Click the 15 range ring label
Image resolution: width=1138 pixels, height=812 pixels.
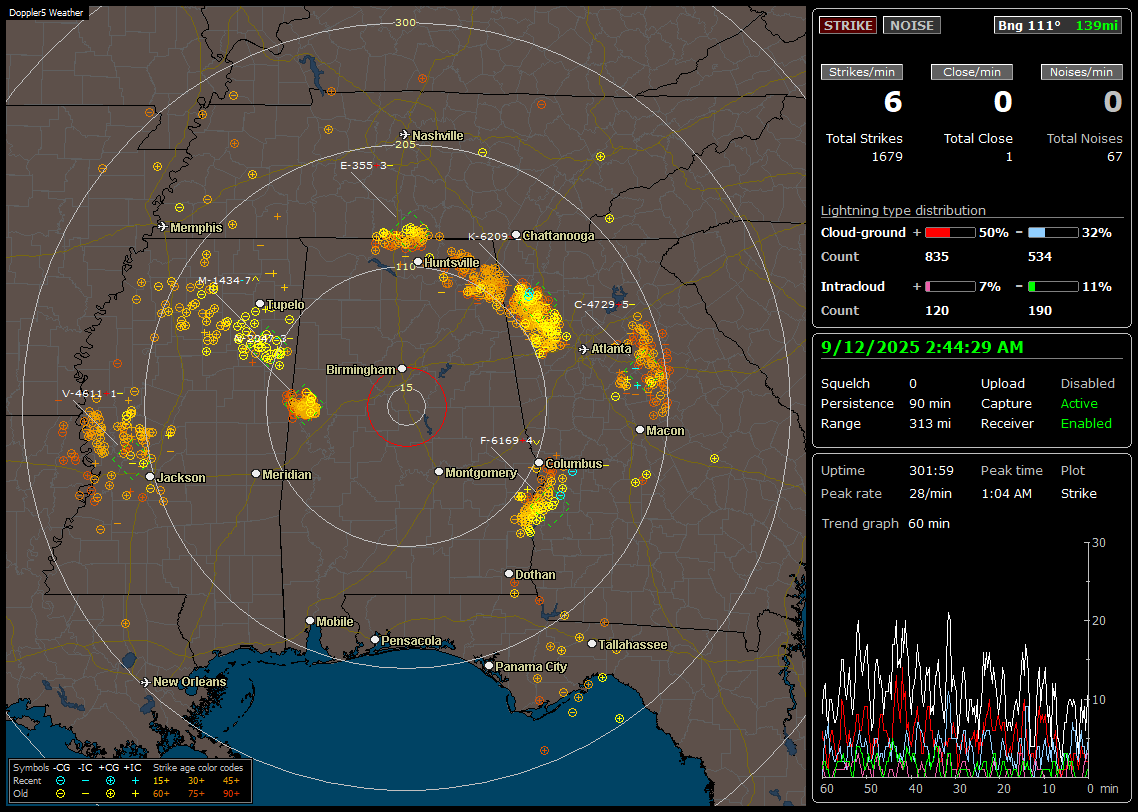point(406,387)
